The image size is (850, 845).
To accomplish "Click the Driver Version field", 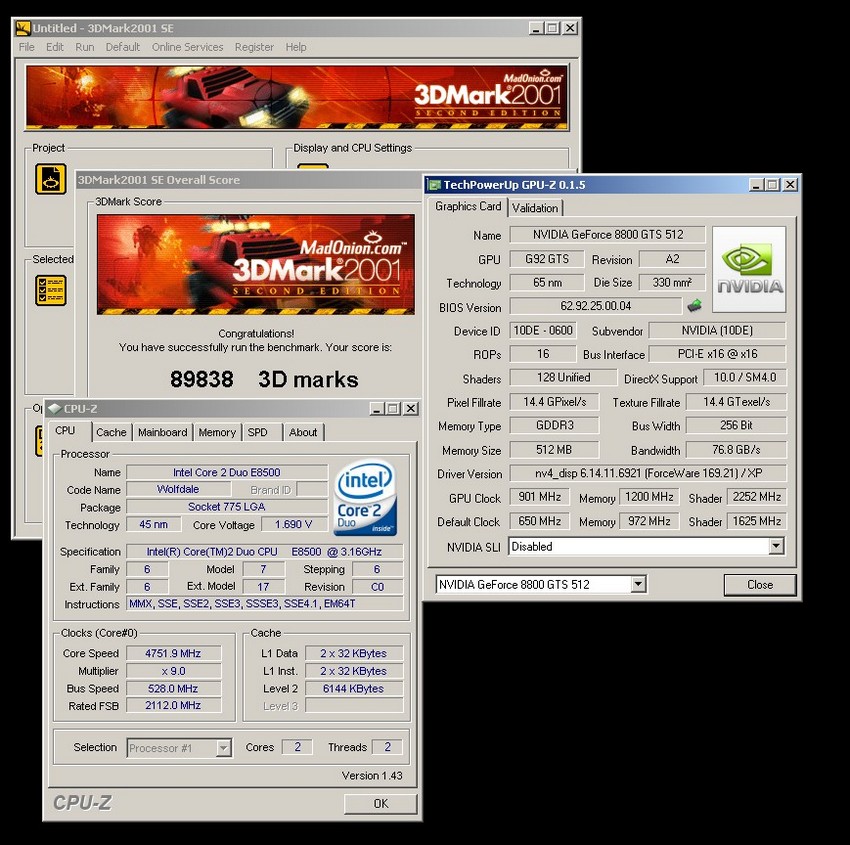I will (x=648, y=473).
